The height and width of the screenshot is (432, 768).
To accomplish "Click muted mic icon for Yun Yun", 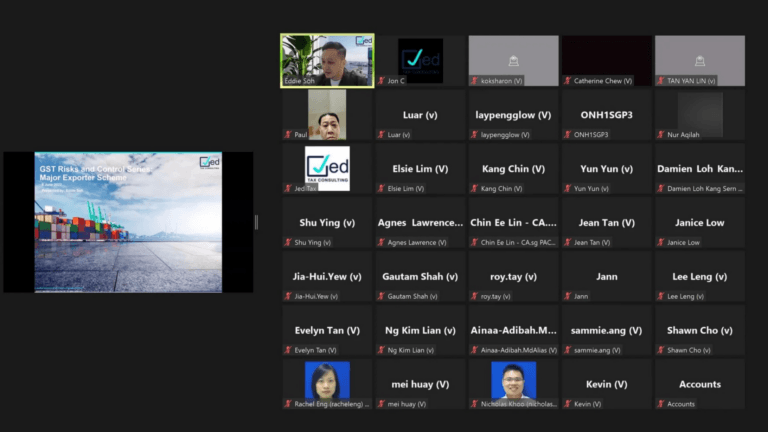I will [x=567, y=188].
